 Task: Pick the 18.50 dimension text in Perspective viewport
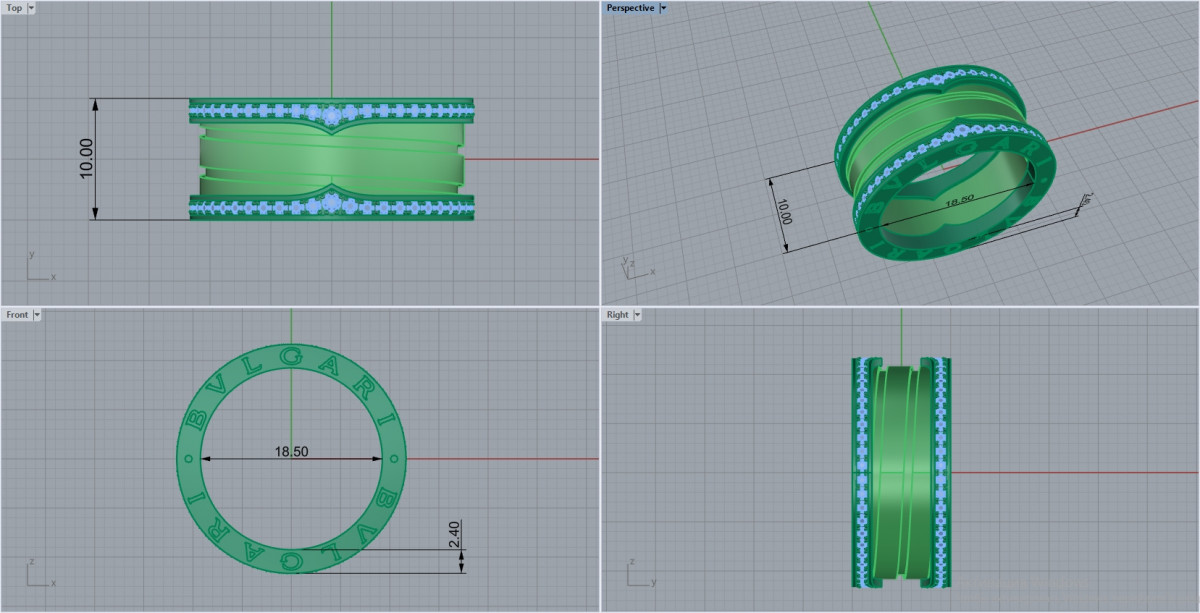coord(959,200)
